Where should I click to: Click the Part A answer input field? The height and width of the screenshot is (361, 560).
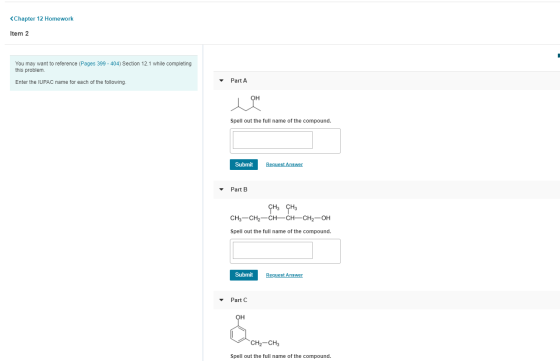click(x=273, y=140)
